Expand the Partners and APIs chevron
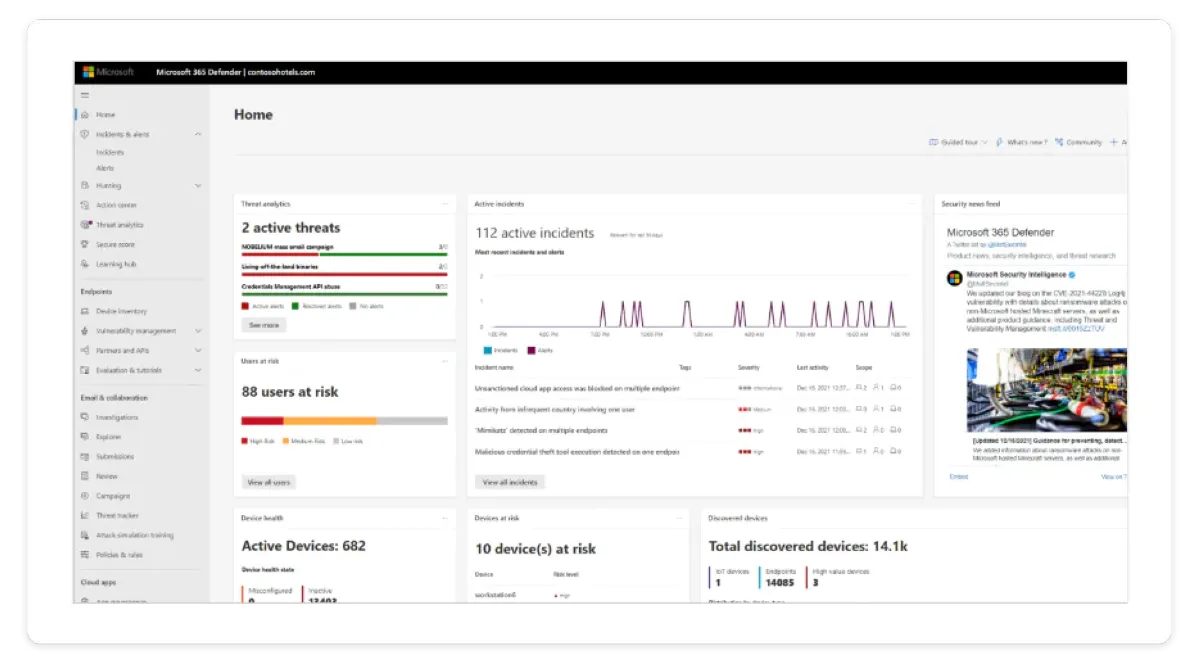This screenshot has height=665, width=1200. [x=197, y=351]
